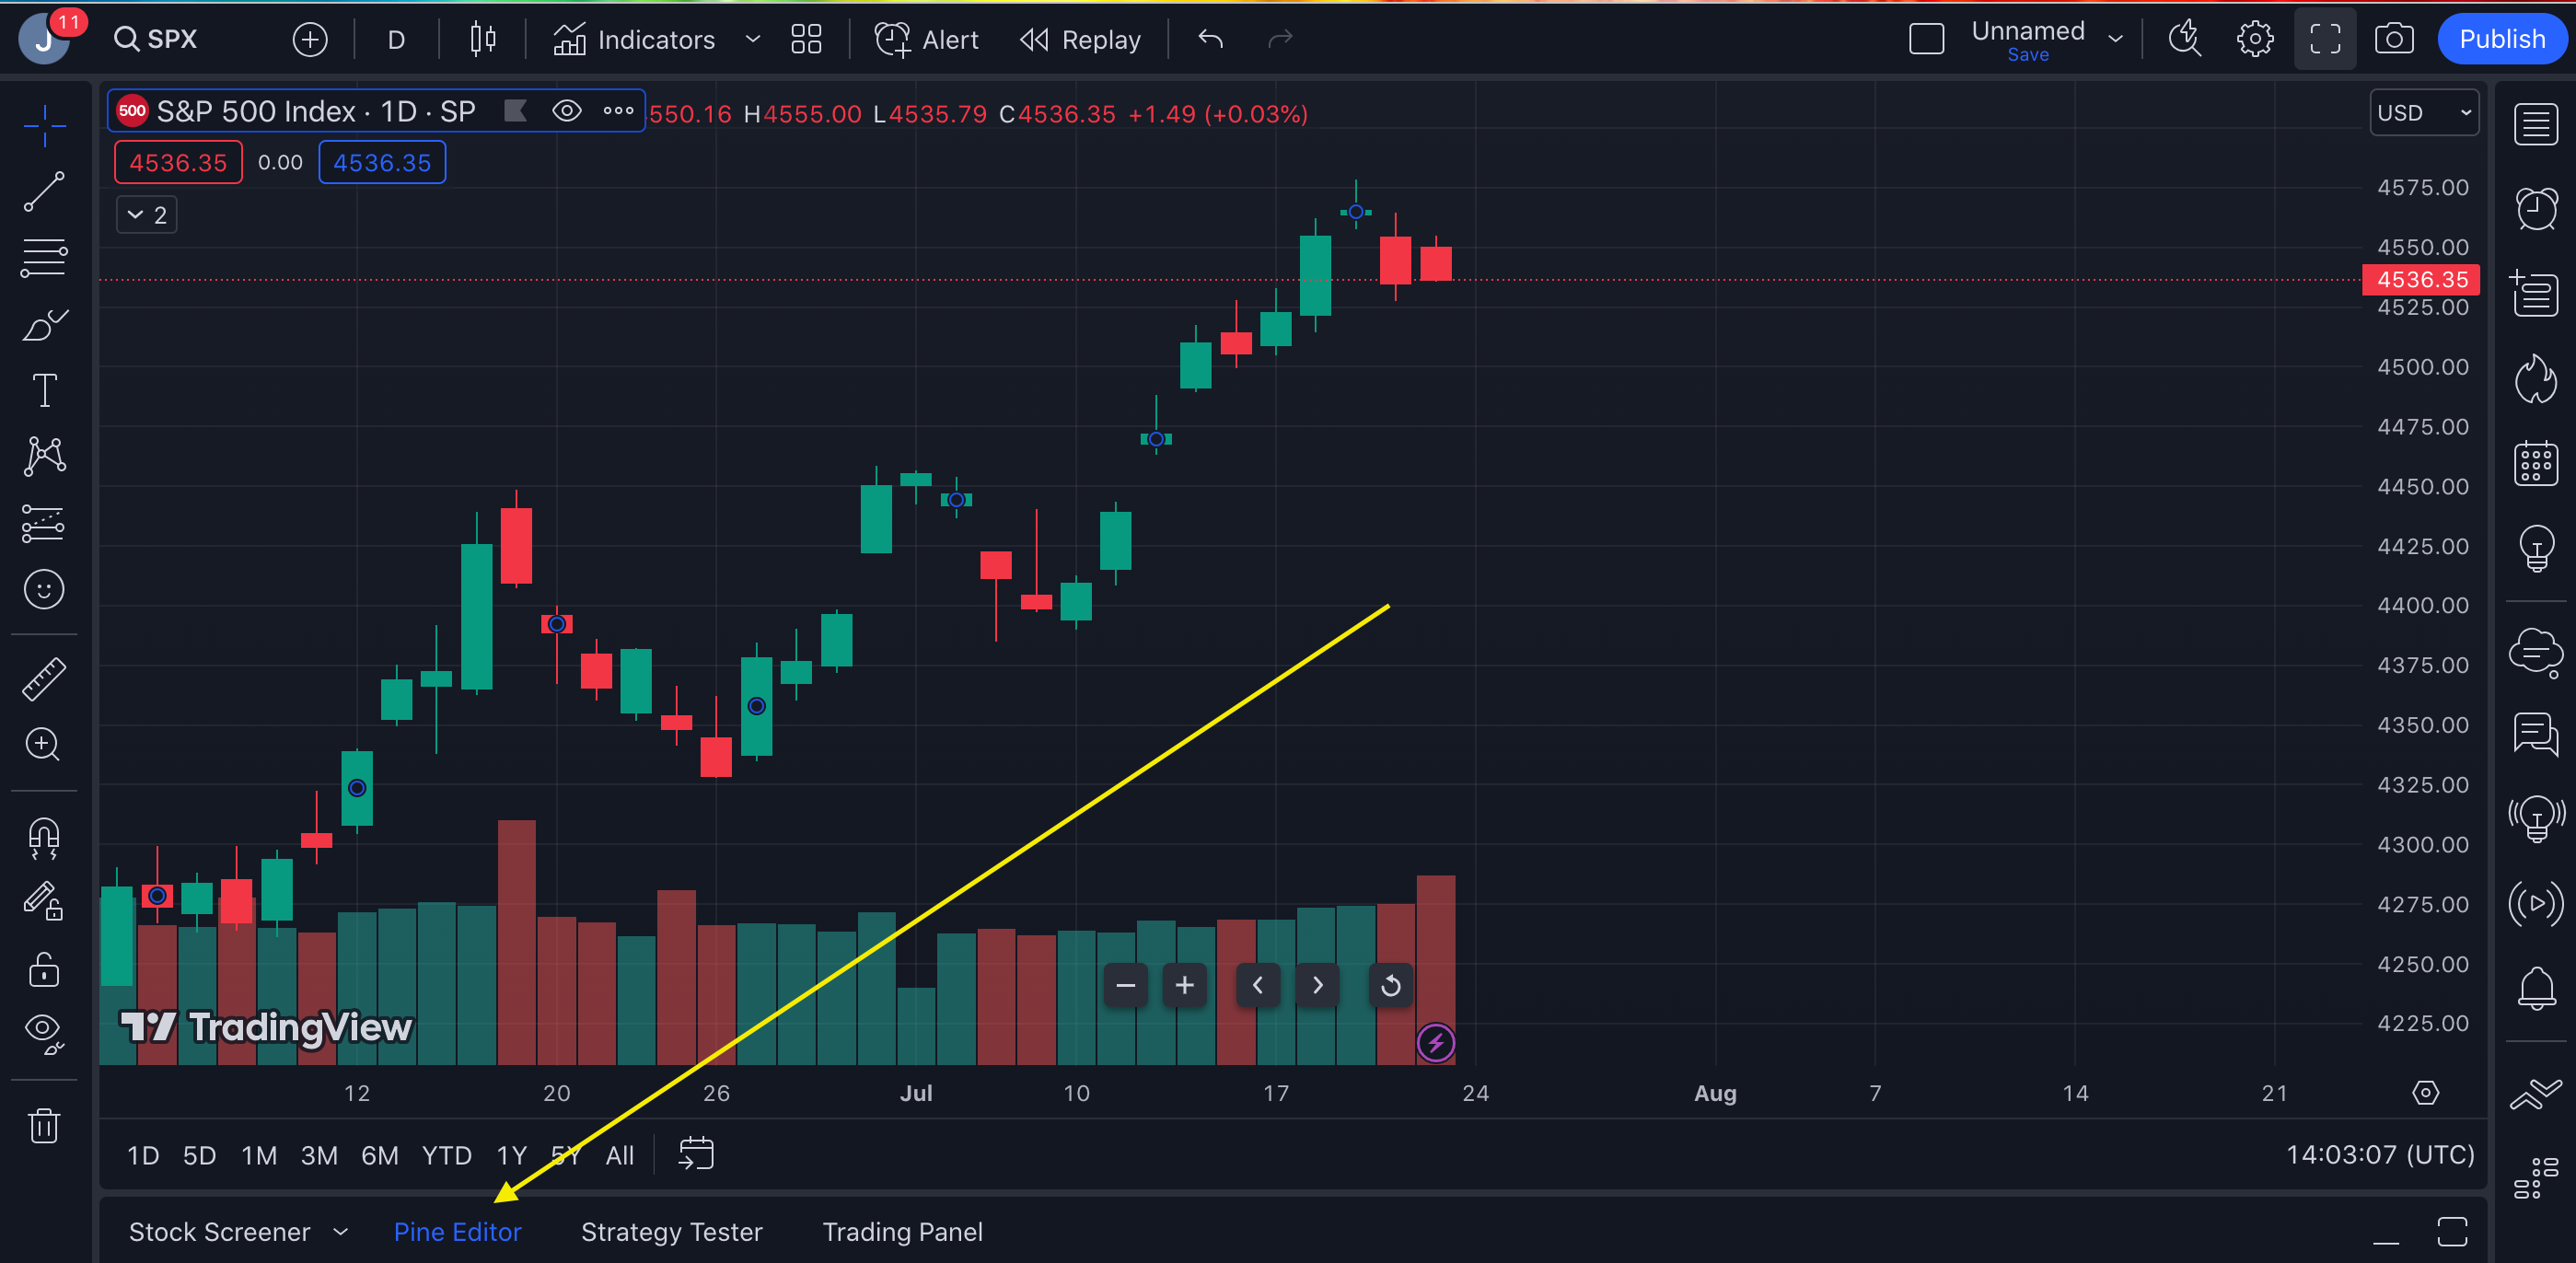Expand the Indicators dropdown arrow
2576x1263 pixels.
click(752, 39)
